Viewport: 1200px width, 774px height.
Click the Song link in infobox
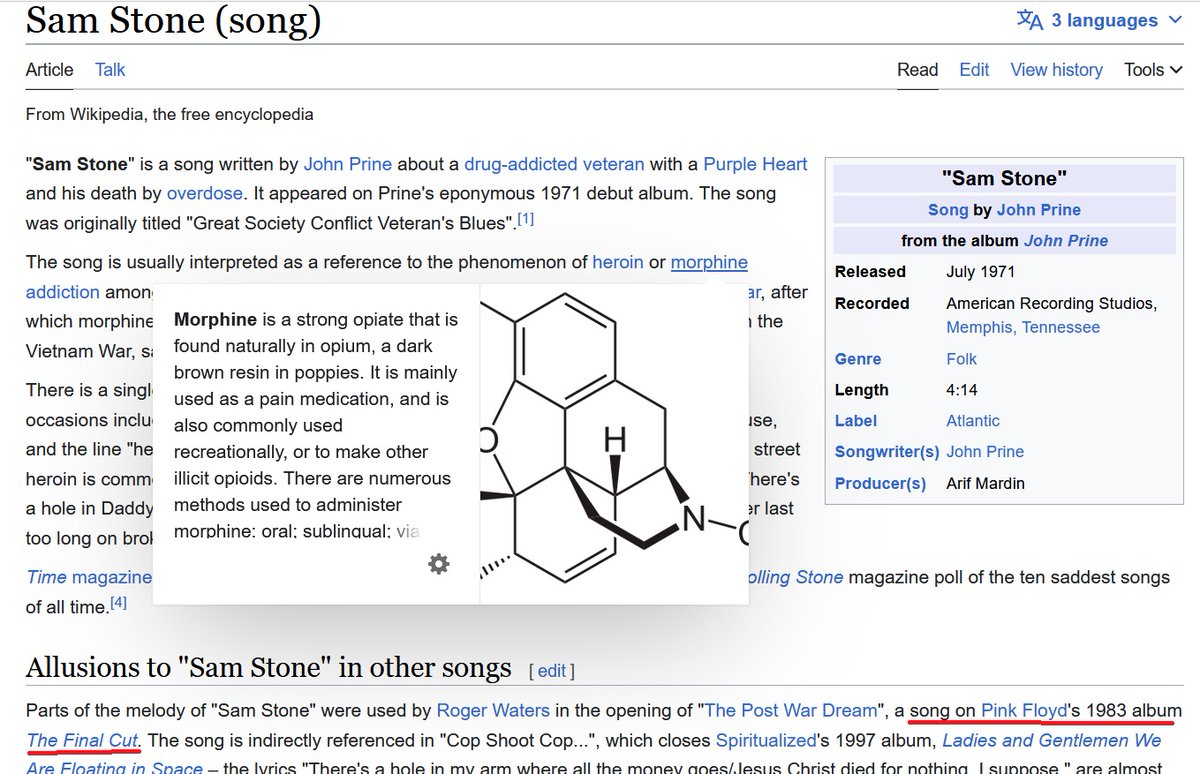coord(948,210)
